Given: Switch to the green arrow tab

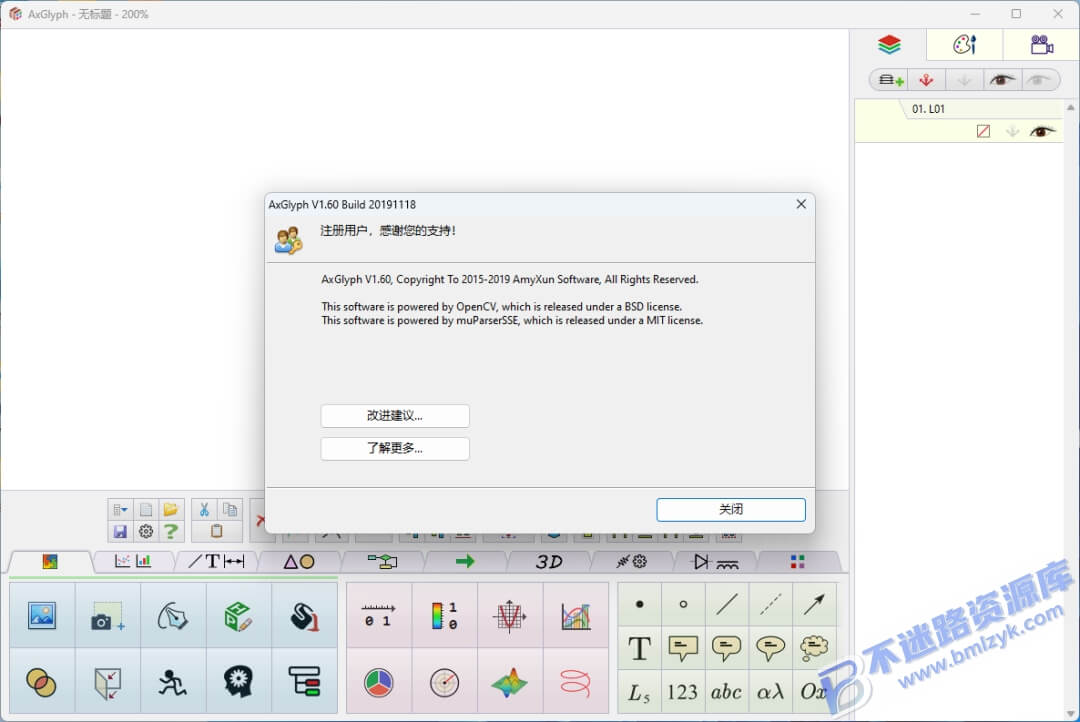Looking at the screenshot, I should click(x=465, y=561).
